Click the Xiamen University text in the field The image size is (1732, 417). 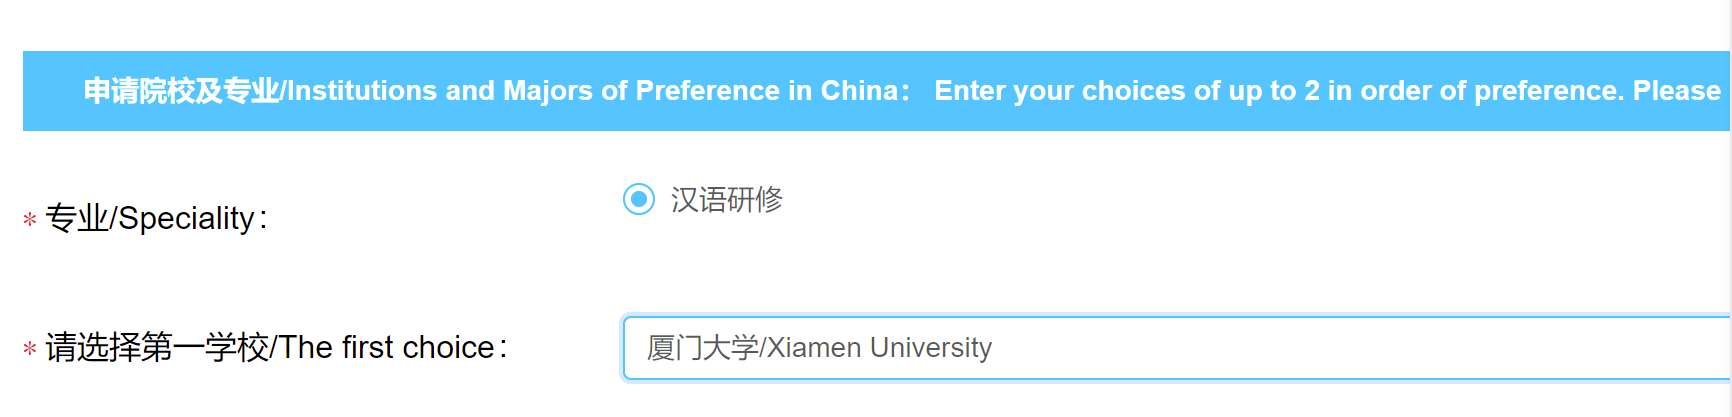[x=879, y=348]
